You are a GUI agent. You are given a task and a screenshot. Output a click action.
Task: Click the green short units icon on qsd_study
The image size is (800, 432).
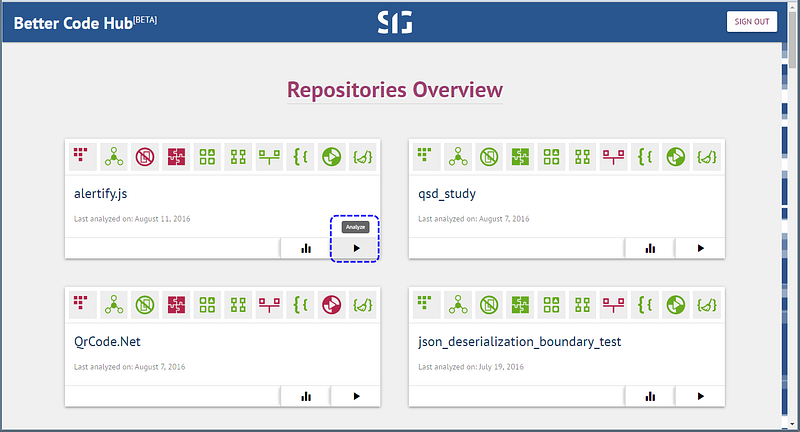point(427,157)
